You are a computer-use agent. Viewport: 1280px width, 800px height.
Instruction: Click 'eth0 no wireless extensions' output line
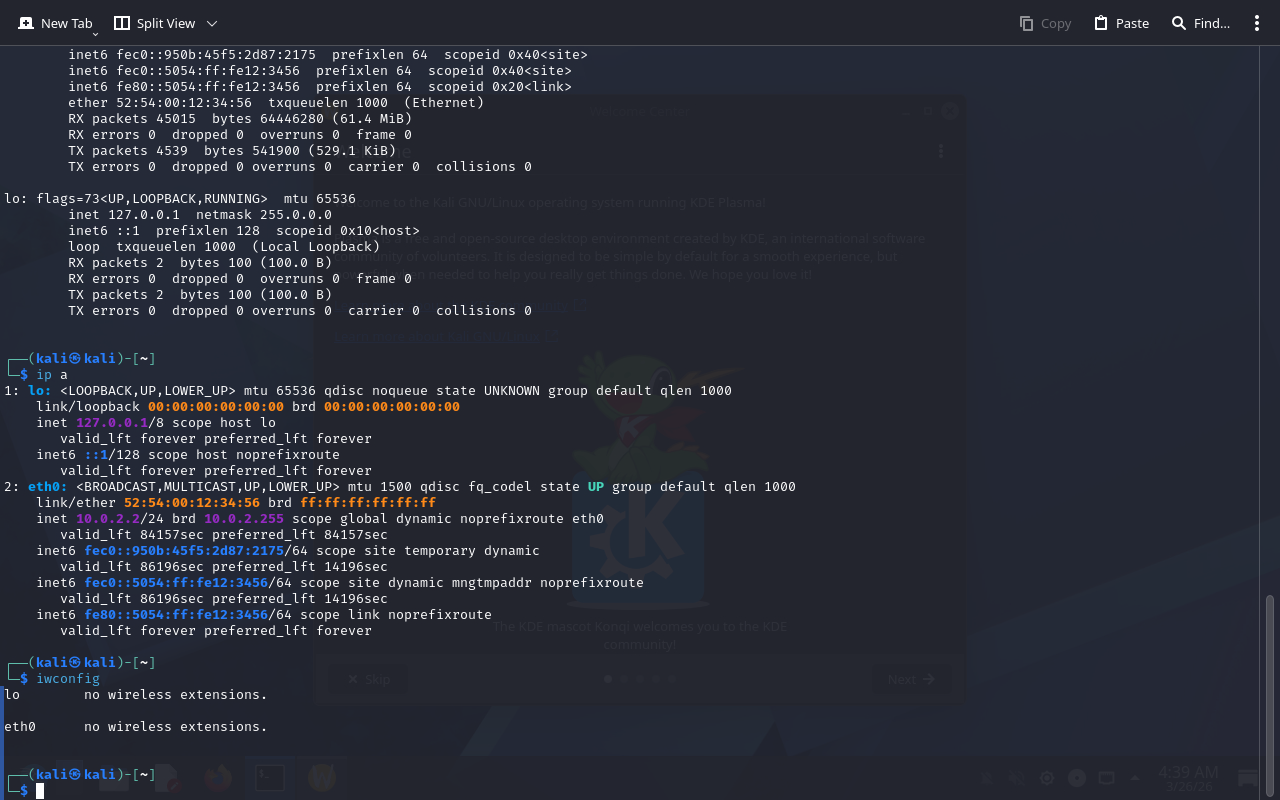coord(136,727)
